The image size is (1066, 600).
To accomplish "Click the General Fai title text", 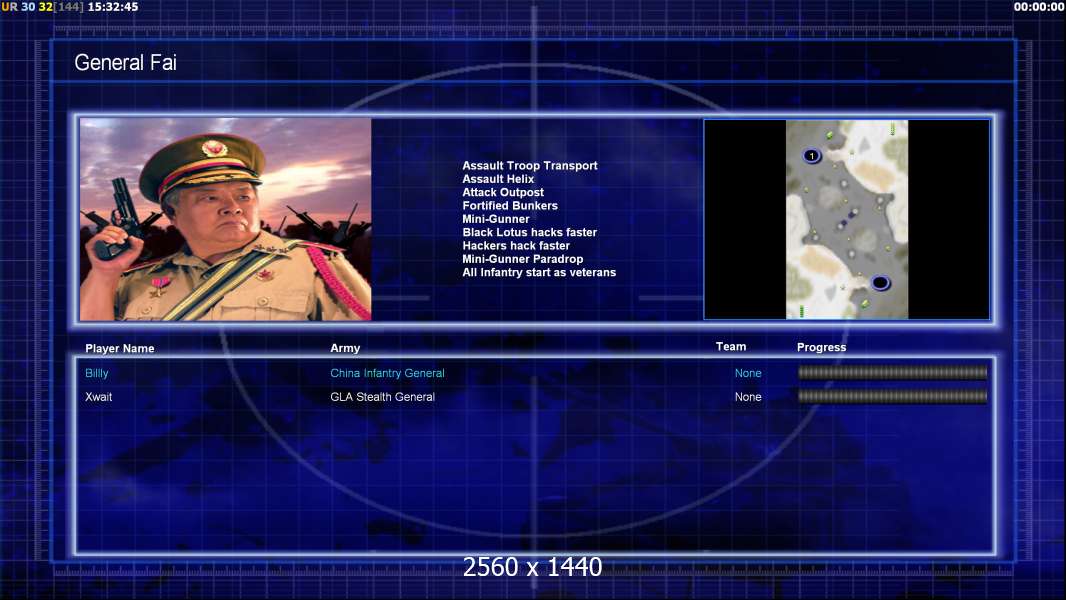I will tap(125, 63).
